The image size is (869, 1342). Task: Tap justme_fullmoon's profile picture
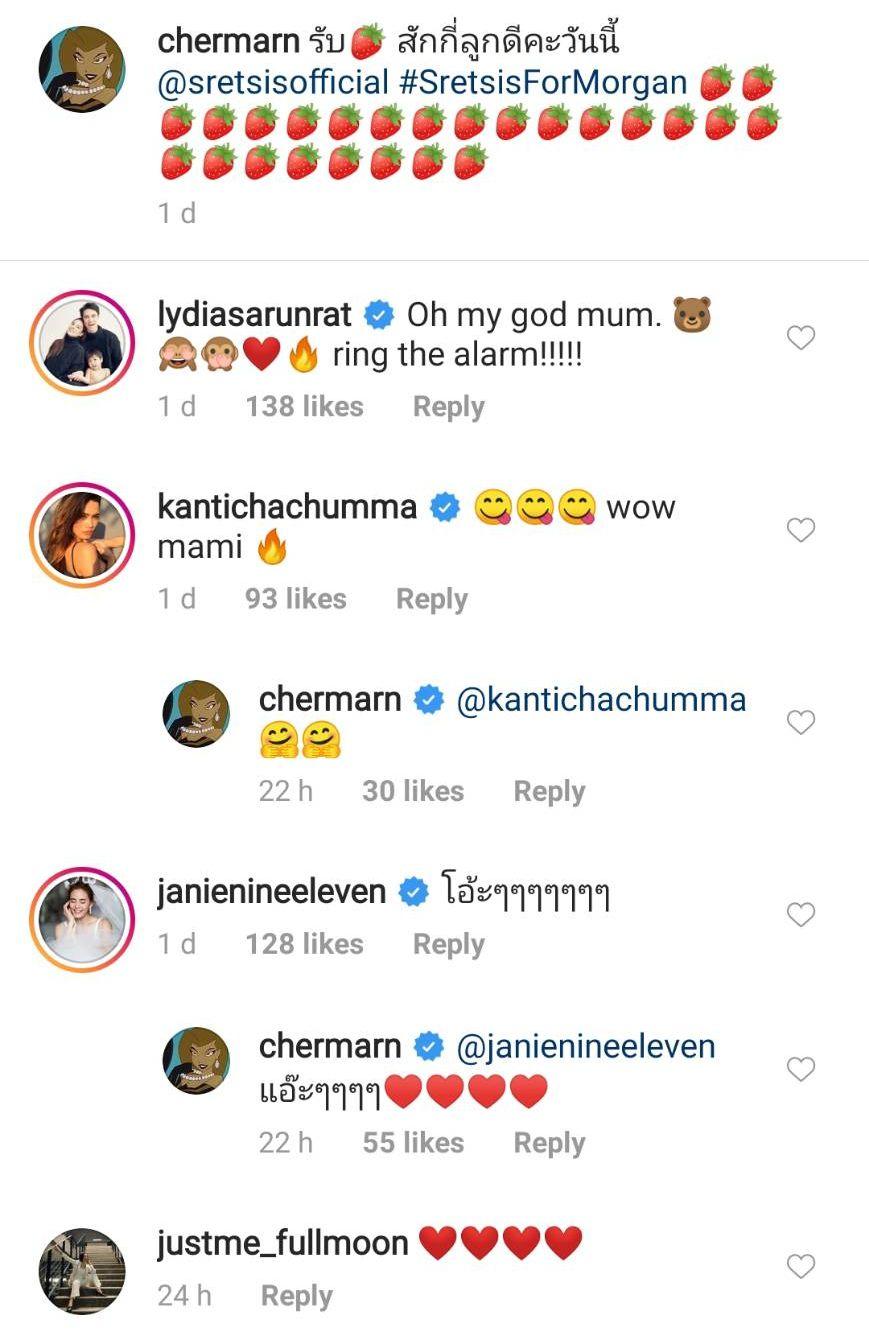pos(82,1271)
